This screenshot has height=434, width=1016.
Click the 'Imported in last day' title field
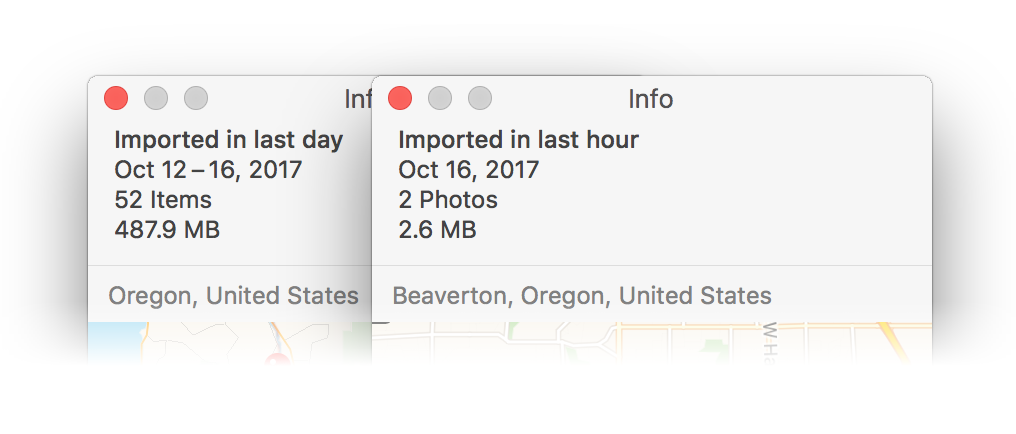(x=229, y=140)
